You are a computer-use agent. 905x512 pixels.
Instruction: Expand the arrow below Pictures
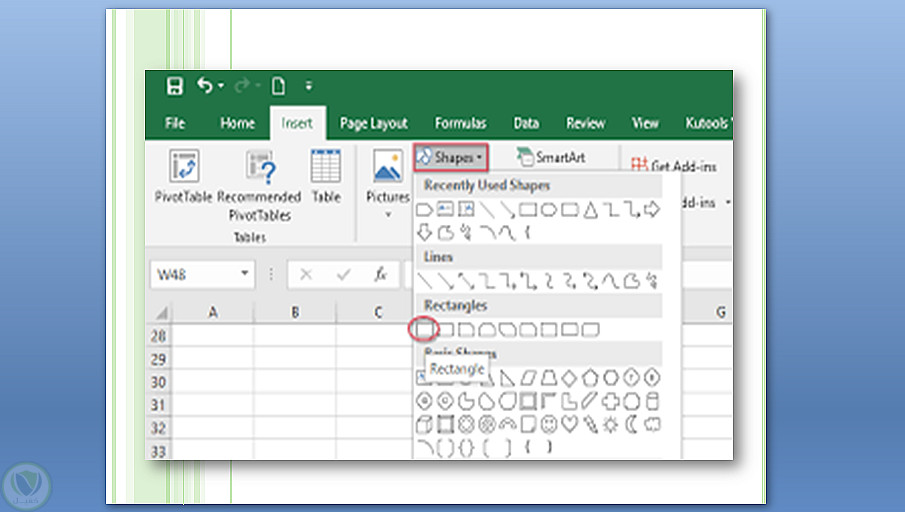pyautogui.click(x=388, y=215)
